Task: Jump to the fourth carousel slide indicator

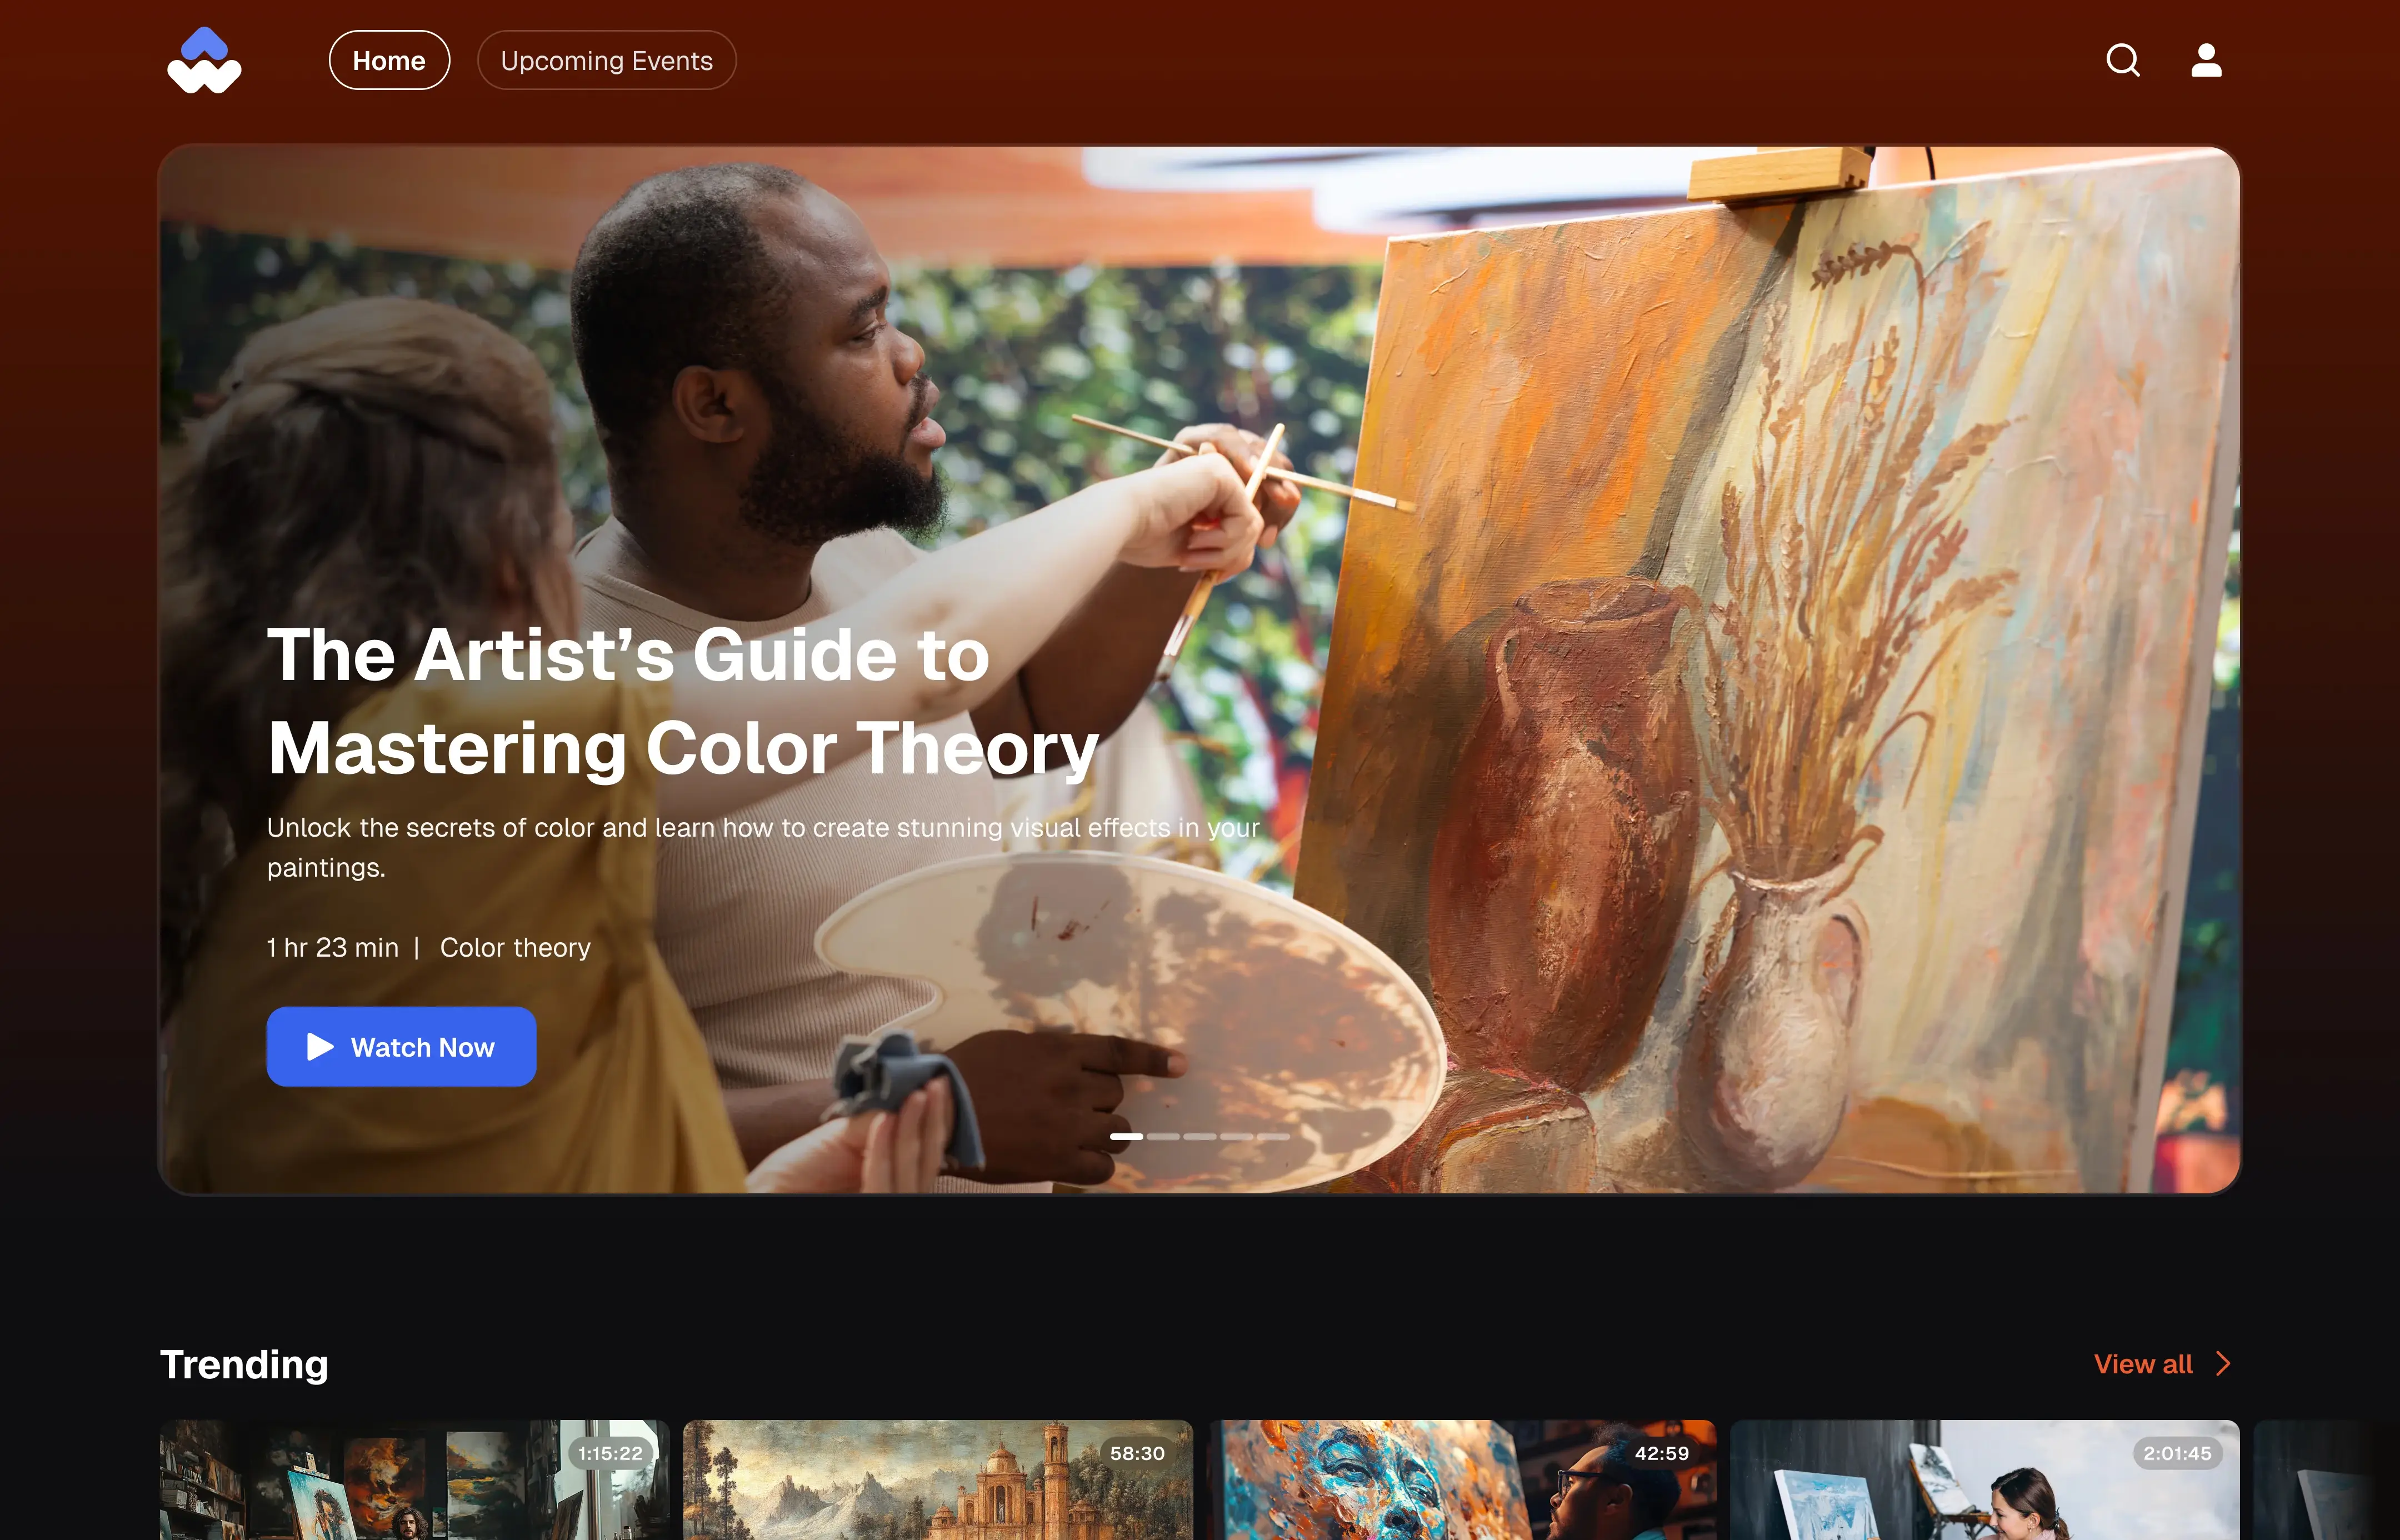Action: coord(1236,1136)
